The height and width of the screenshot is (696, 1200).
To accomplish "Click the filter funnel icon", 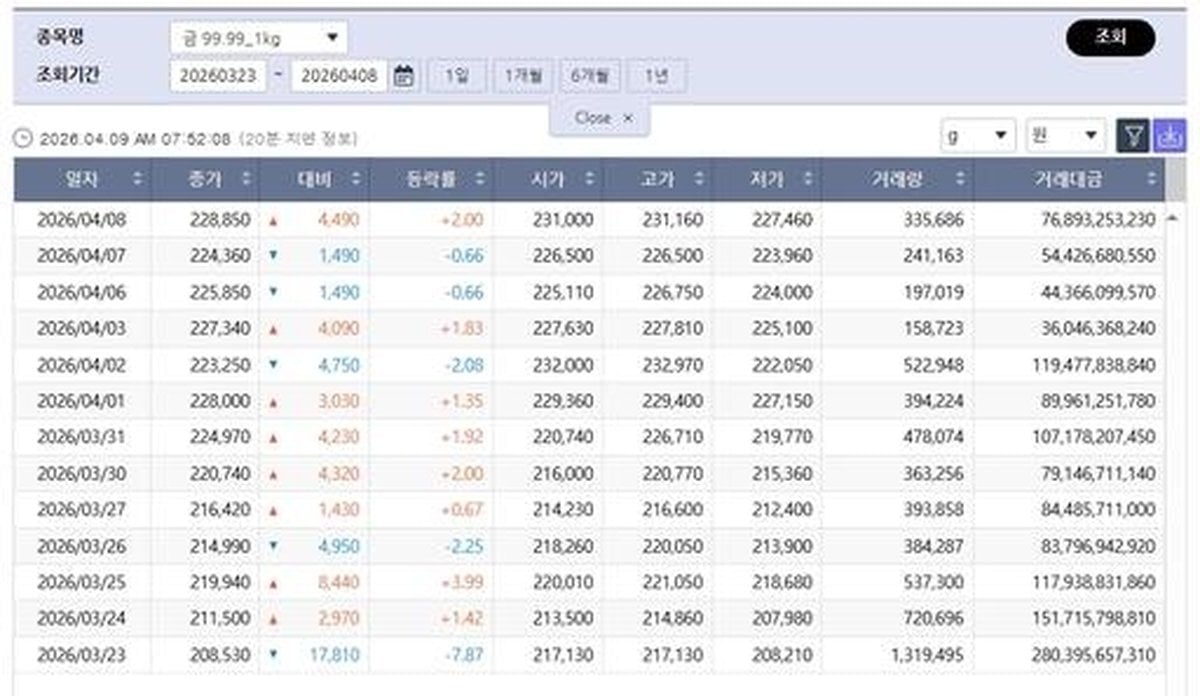I will click(1132, 136).
